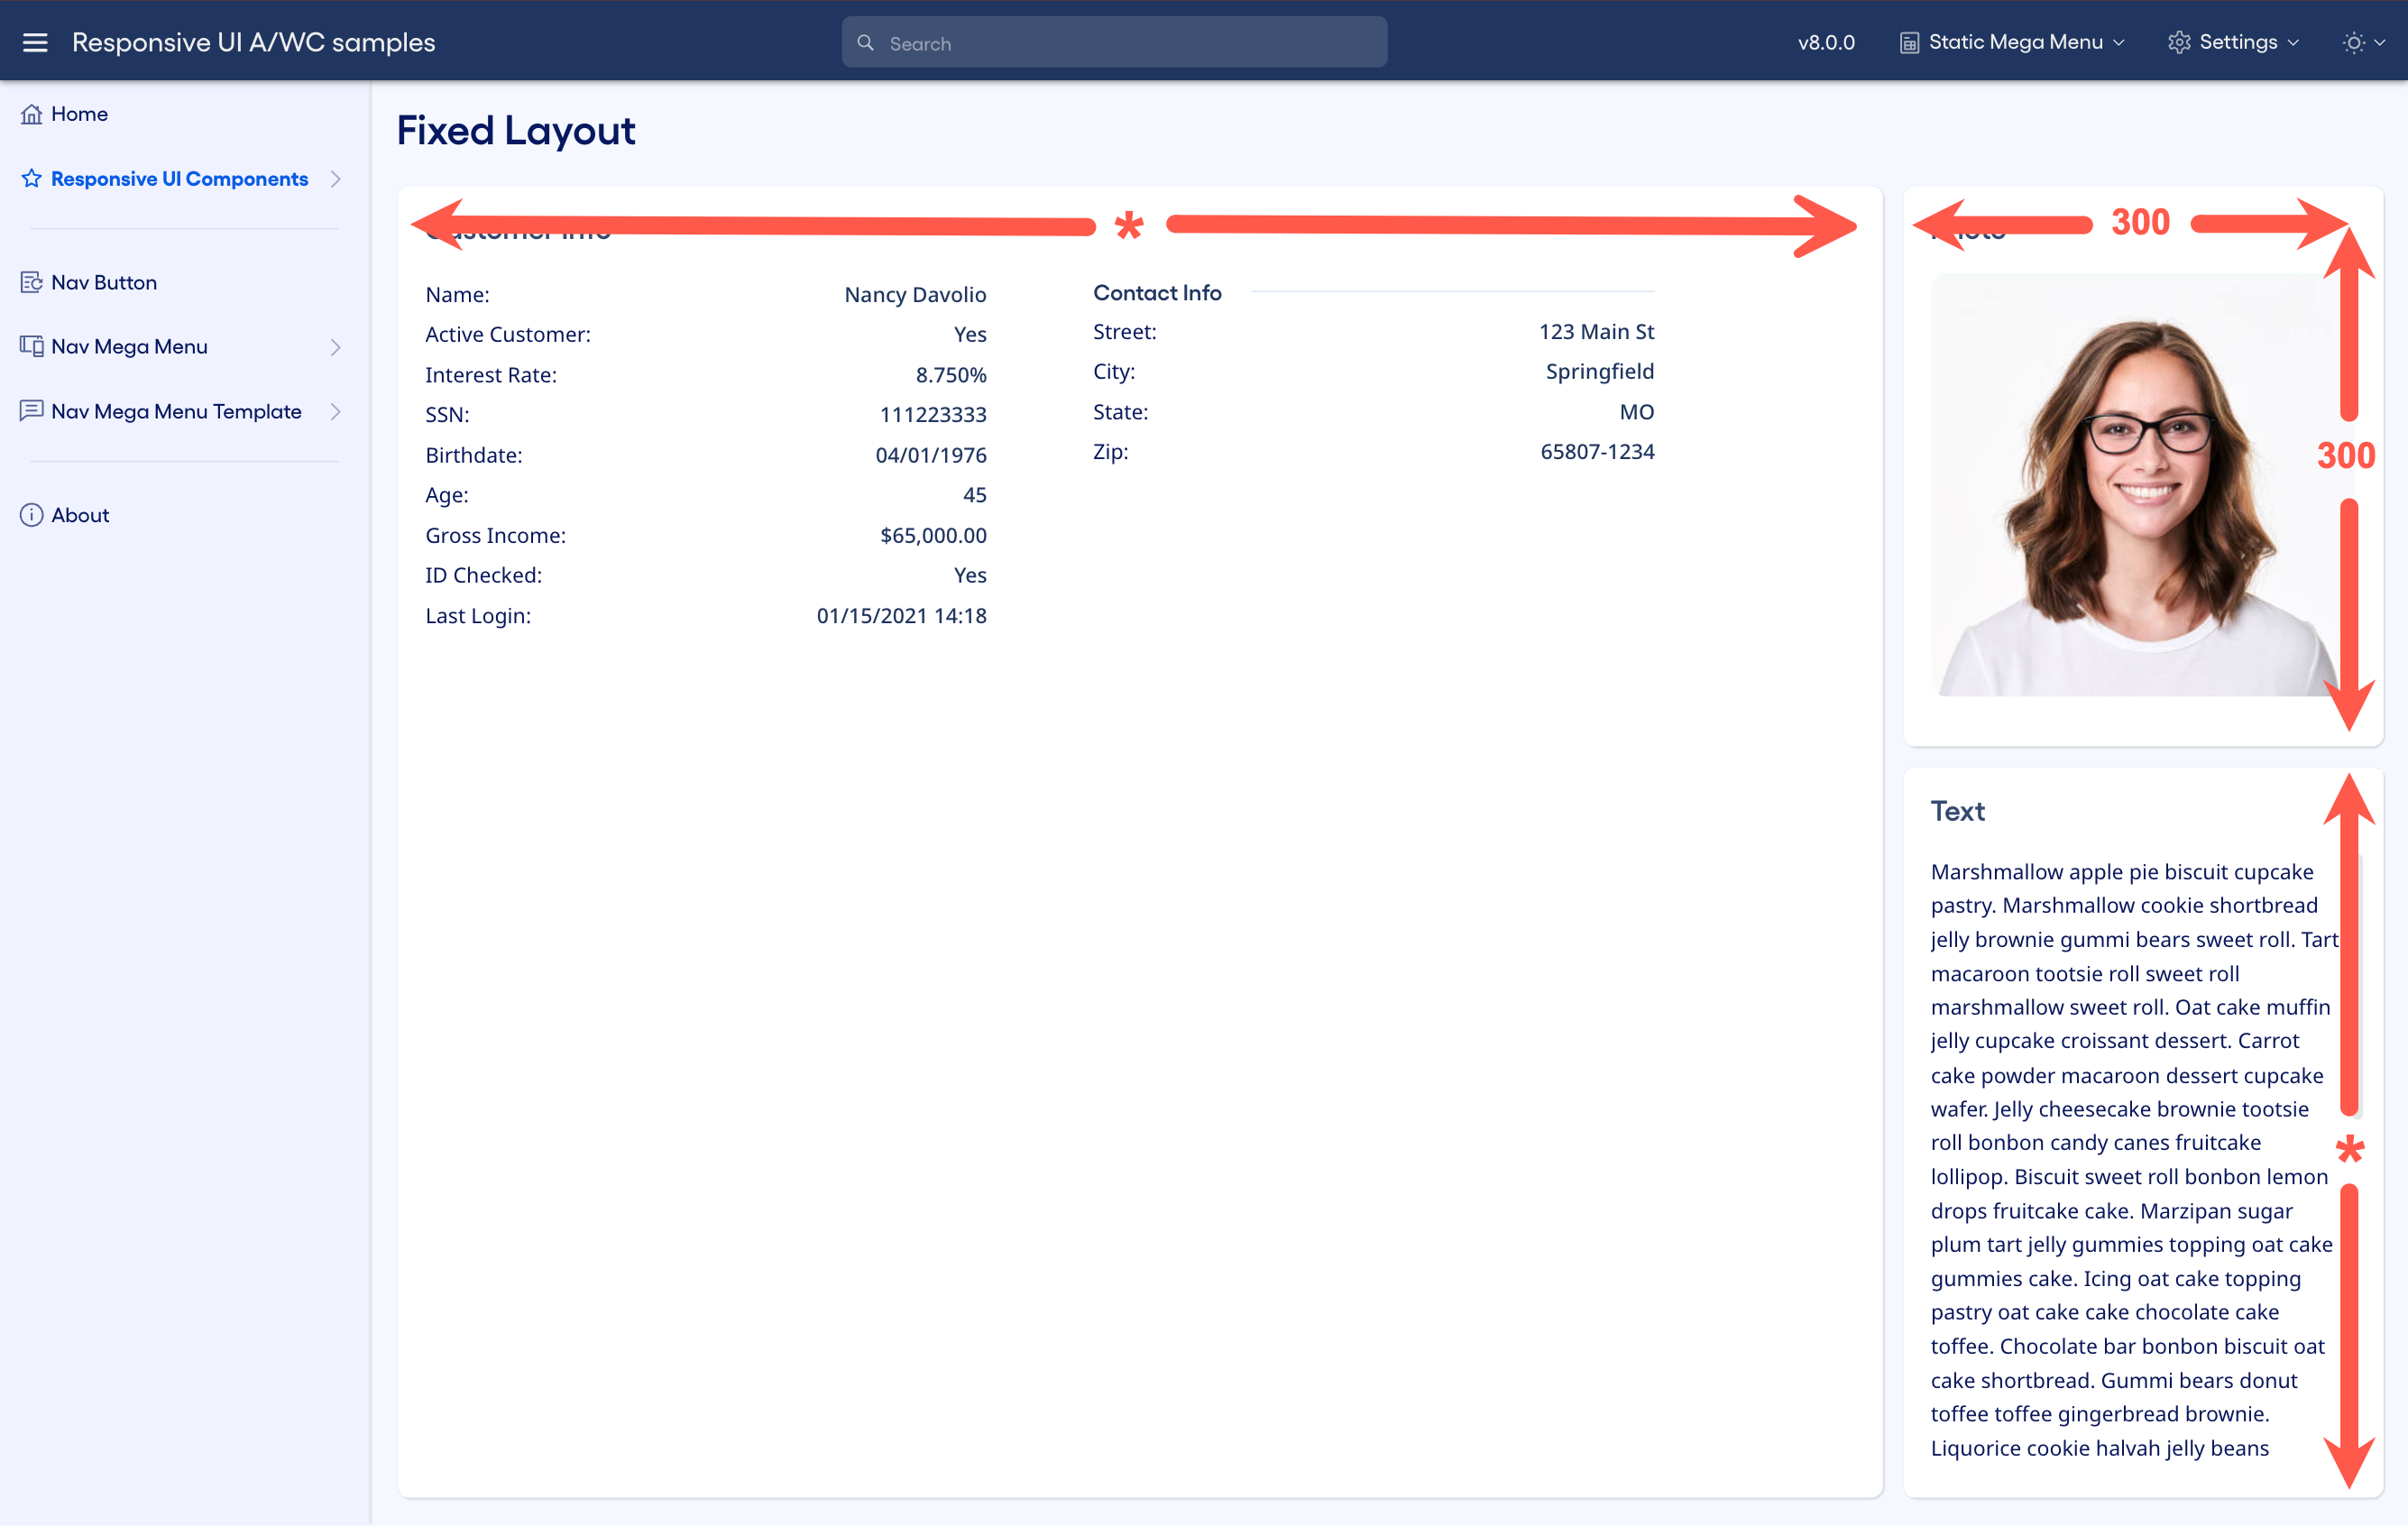Click the search magnifier icon
This screenshot has width=2408, height=1526.
866,42
